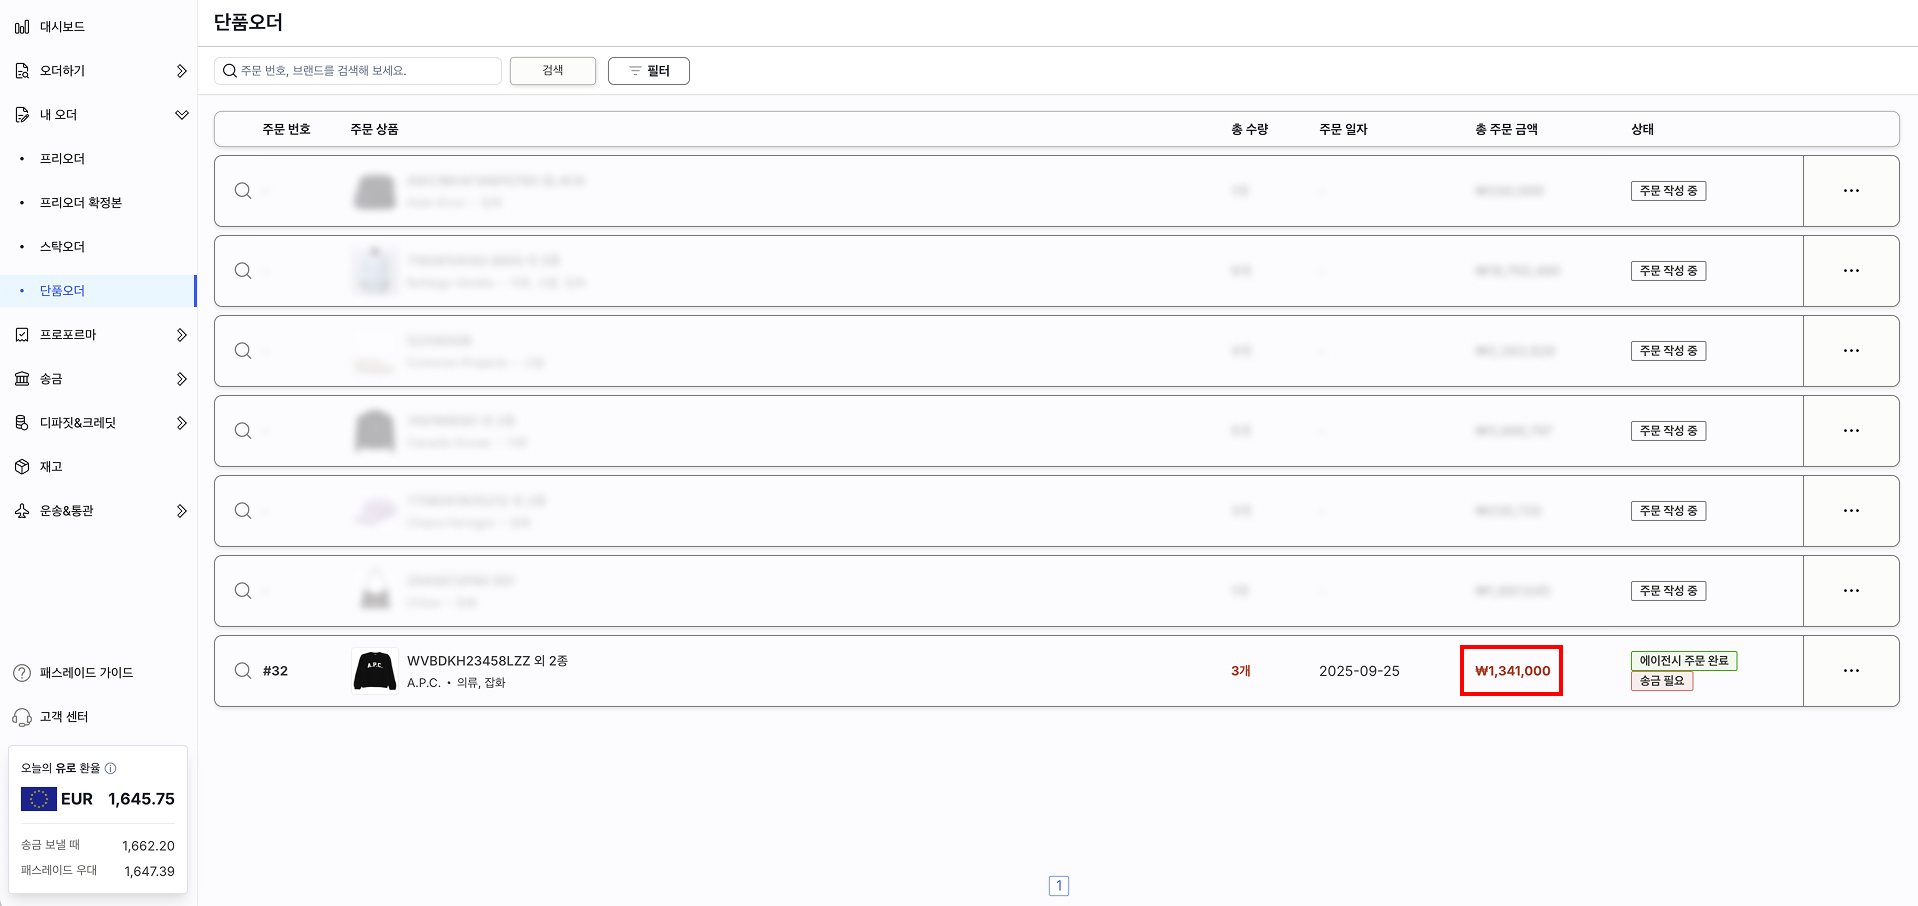Viewport: 1918px width, 906px height.
Task: Select 스탁오더 in the sidebar
Action: pyautogui.click(x=62, y=247)
